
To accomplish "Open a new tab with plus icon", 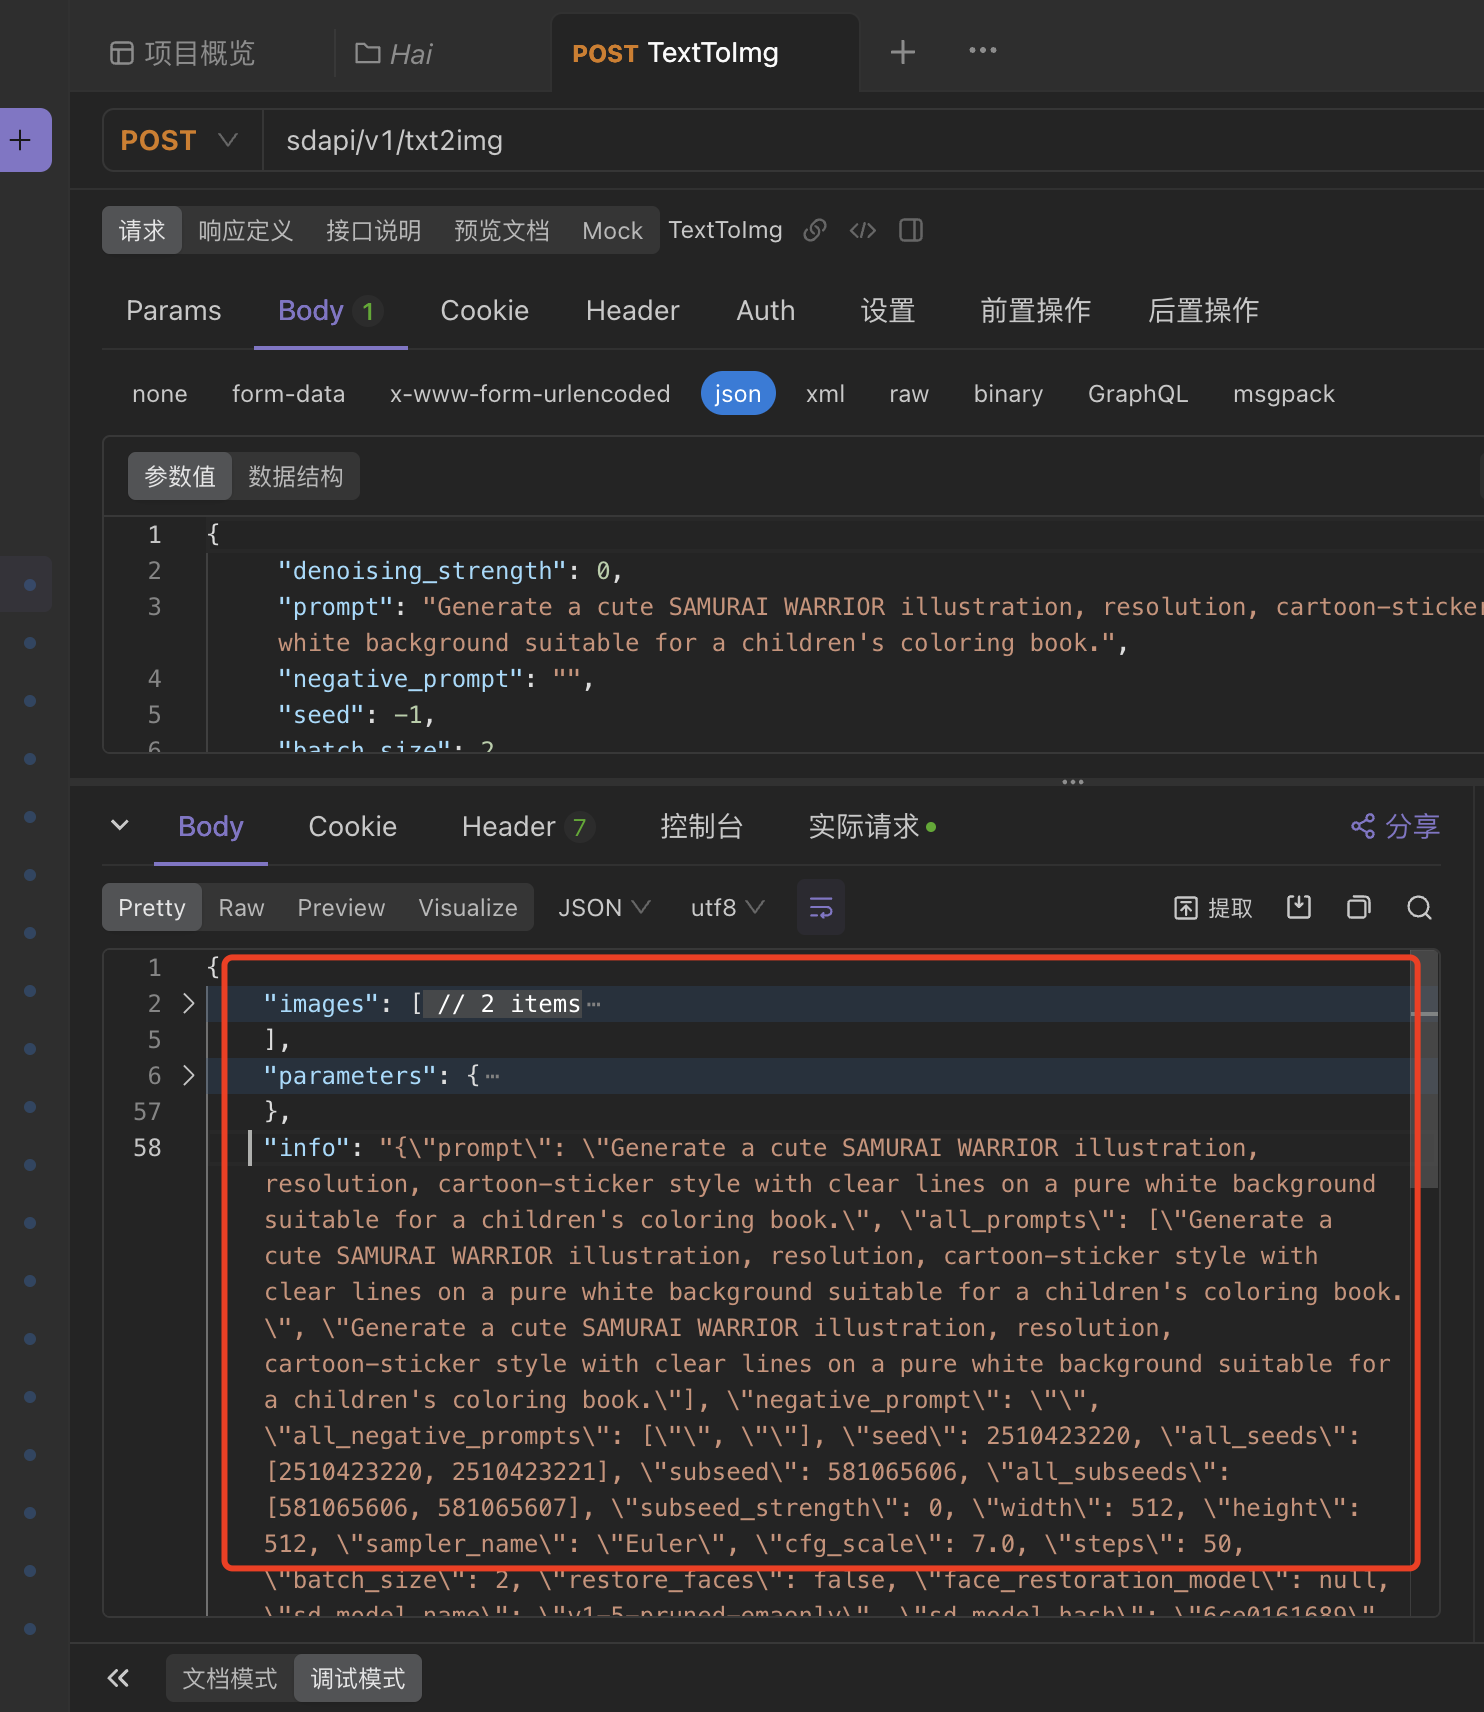I will (x=902, y=52).
